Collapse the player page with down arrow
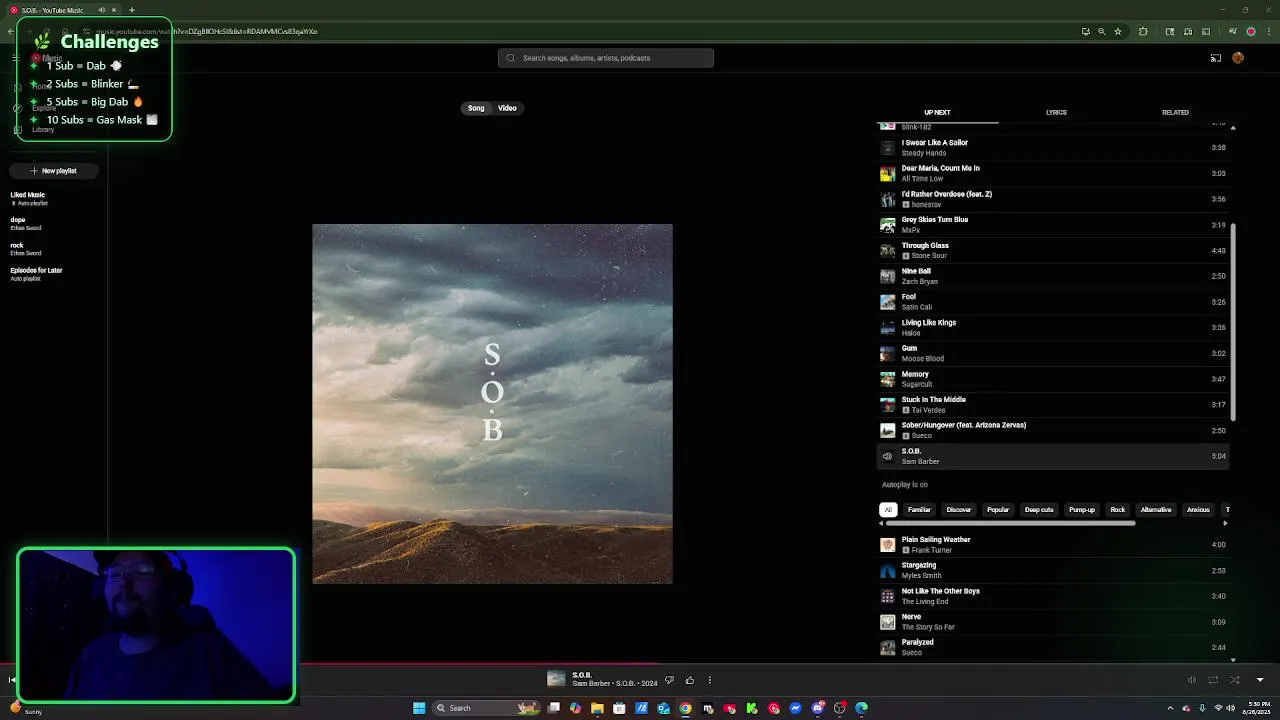1280x720 pixels. (1260, 680)
